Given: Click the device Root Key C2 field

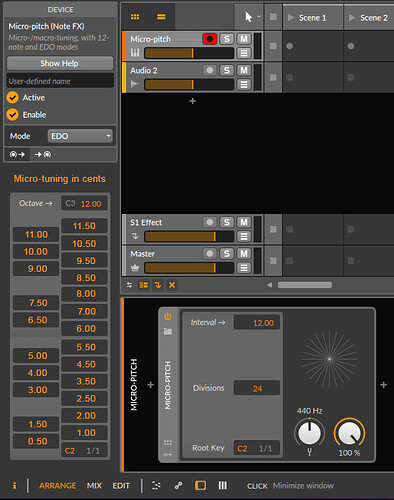Looking at the screenshot, I should click(x=257, y=448).
